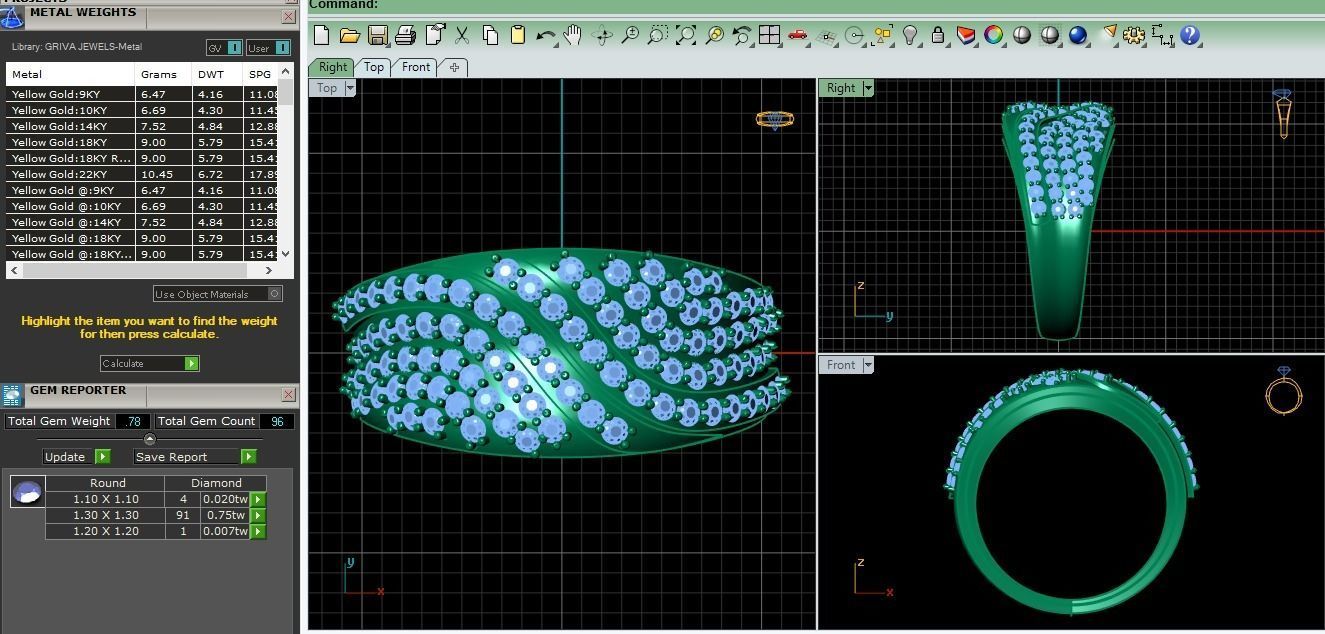This screenshot has height=634, width=1325.
Task: Click the metal list horizontal scrollbar right arrow
Action: tap(269, 270)
